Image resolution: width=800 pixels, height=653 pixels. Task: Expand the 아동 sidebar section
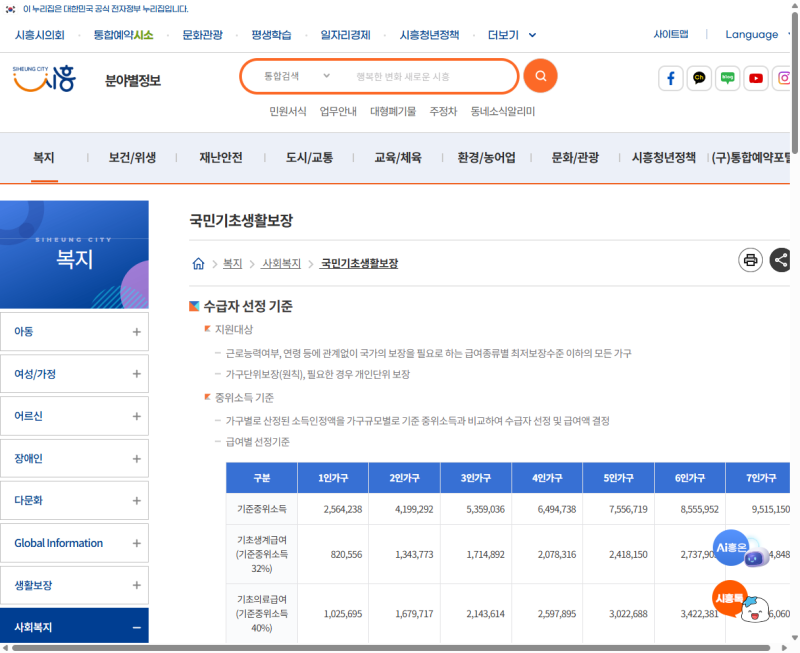pos(74,332)
